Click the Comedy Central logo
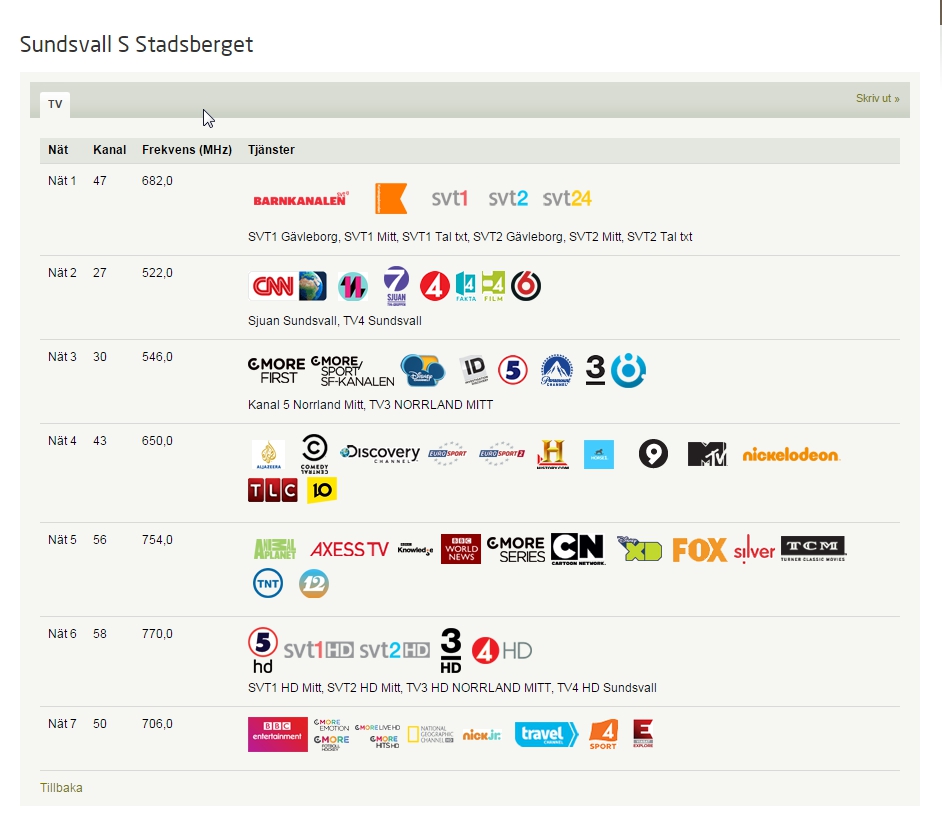The image size is (942, 823). point(314,454)
